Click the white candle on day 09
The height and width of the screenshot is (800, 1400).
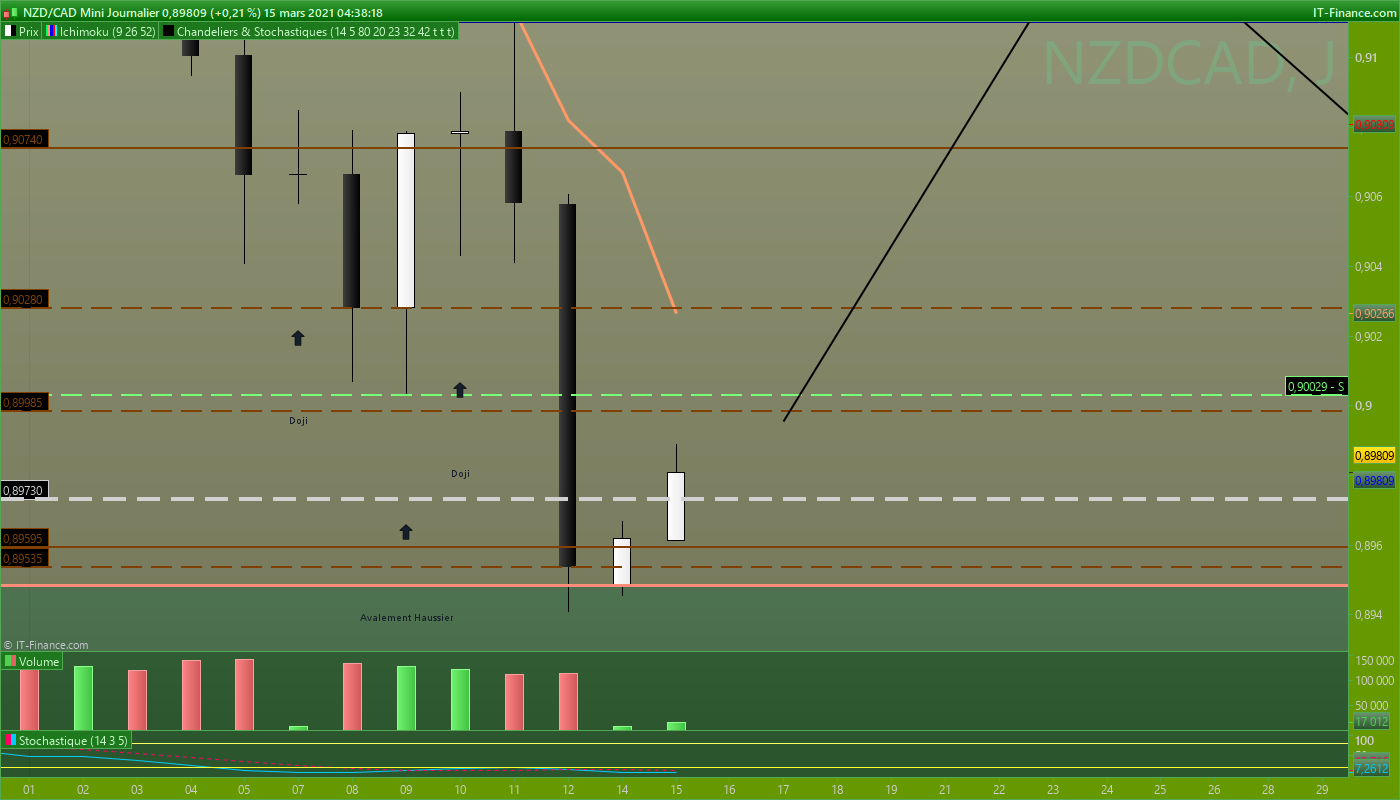(406, 220)
